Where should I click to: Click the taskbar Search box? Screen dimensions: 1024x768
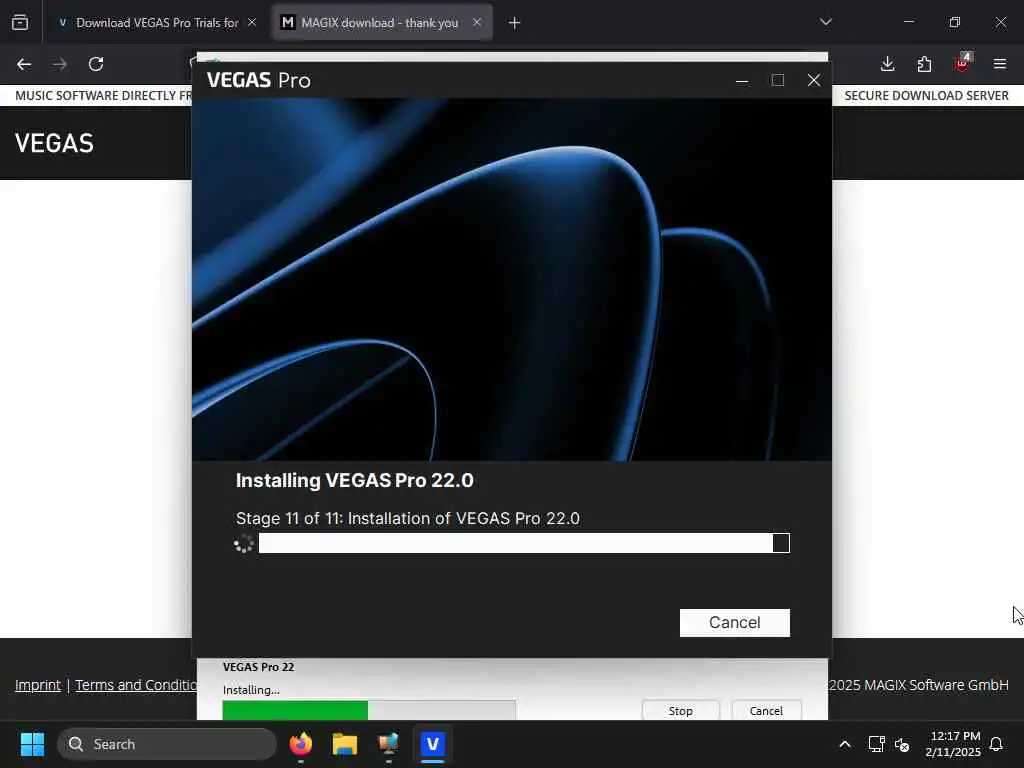tap(167, 744)
